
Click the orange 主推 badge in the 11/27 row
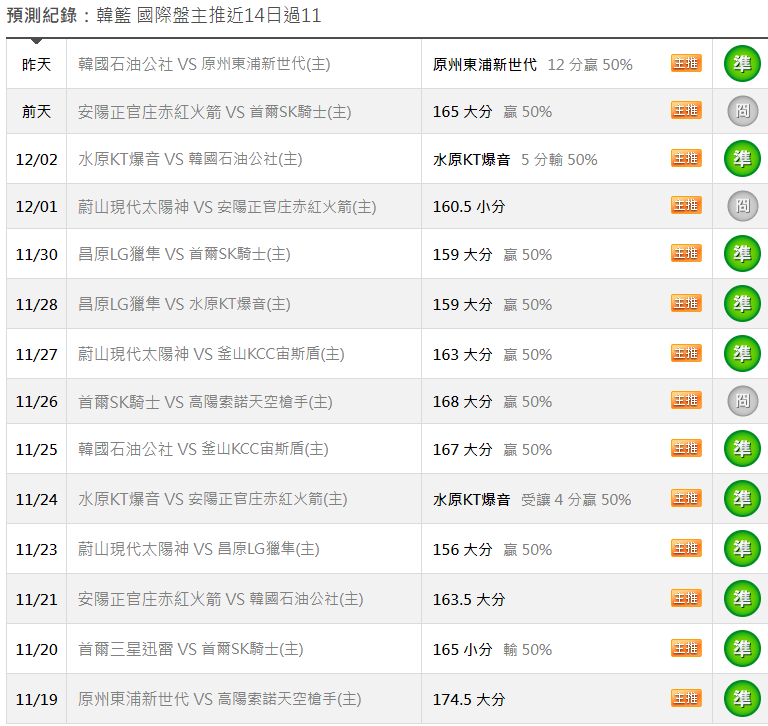click(x=686, y=353)
